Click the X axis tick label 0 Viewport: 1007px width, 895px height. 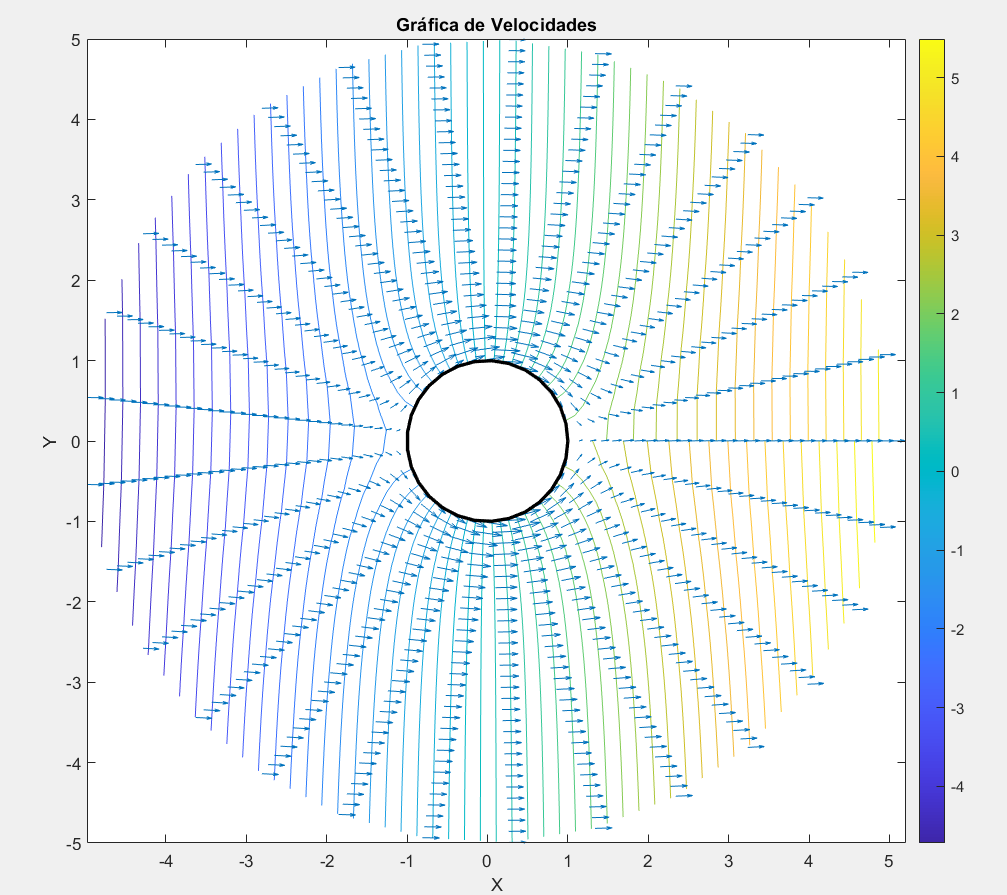coord(487,860)
